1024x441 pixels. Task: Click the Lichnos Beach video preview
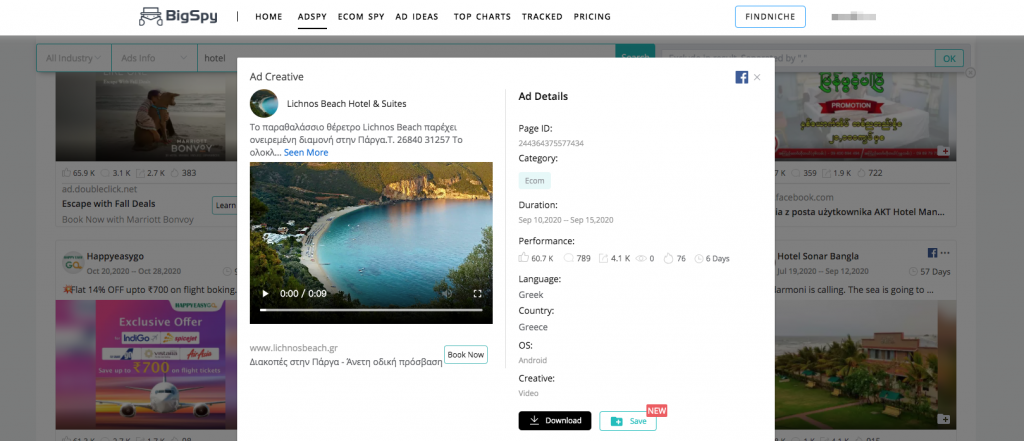click(x=371, y=242)
